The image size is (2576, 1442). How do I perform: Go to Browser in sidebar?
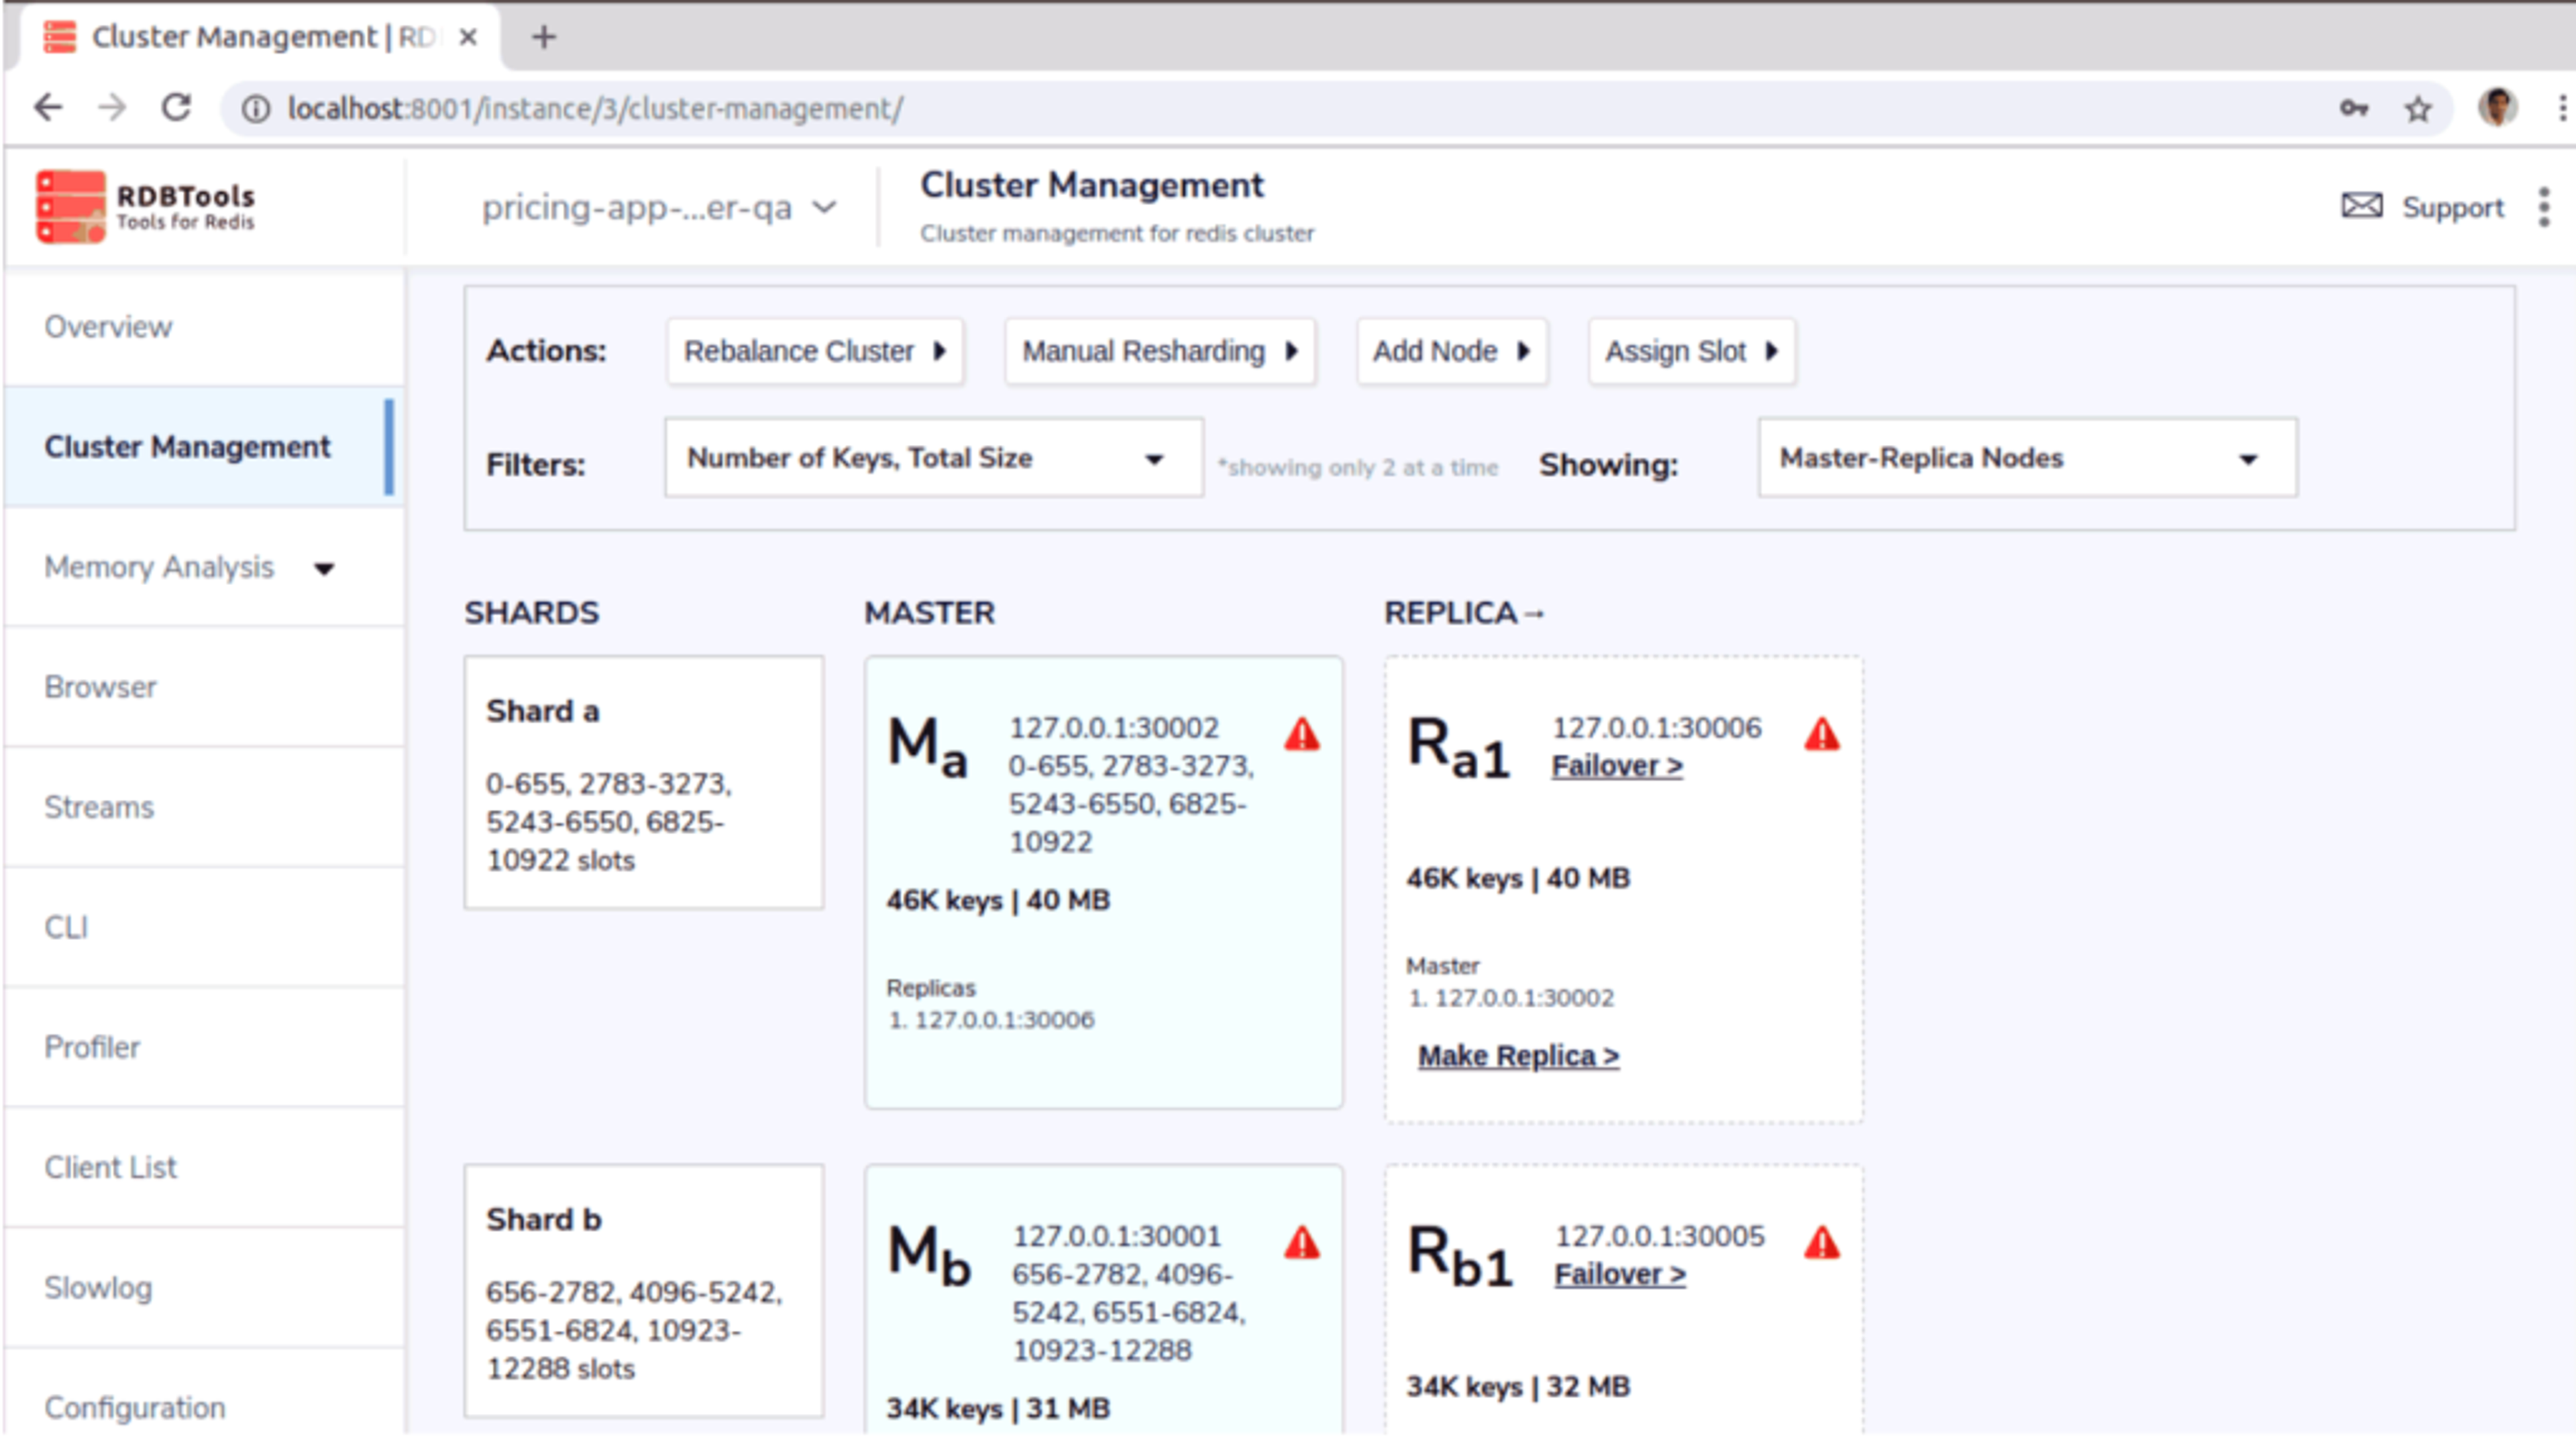tap(100, 687)
